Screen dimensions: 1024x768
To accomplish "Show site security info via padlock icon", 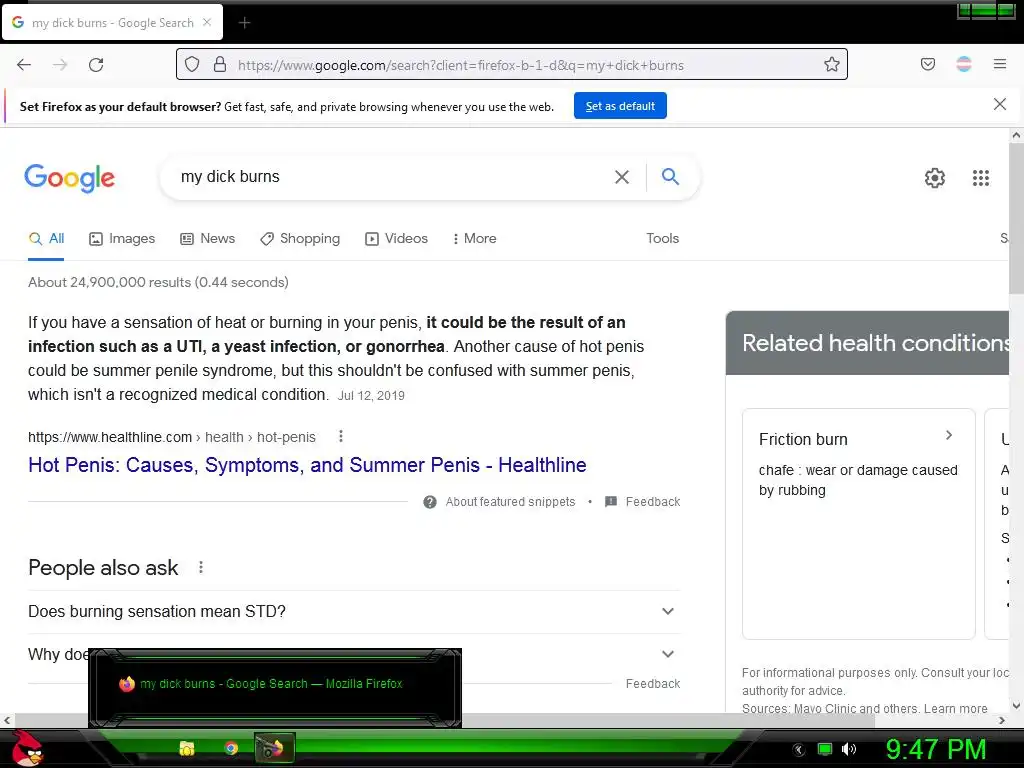I will point(220,65).
